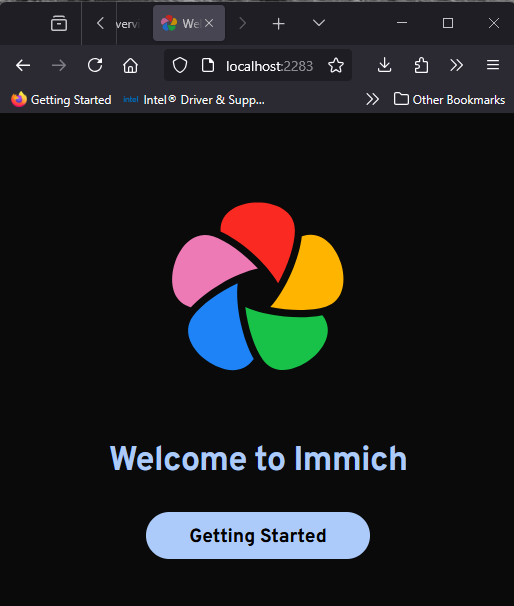Screen dimensions: 514x606
Task: Click the tracking protection shield icon
Action: (180, 65)
